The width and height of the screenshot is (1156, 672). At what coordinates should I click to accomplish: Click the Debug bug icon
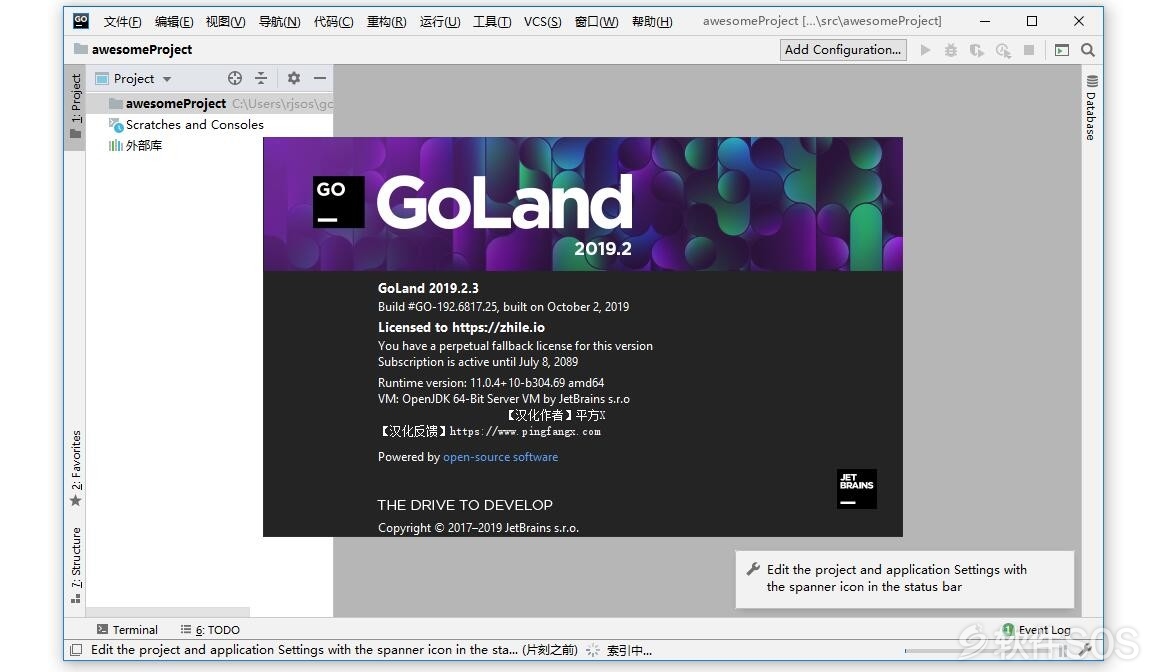coord(951,50)
